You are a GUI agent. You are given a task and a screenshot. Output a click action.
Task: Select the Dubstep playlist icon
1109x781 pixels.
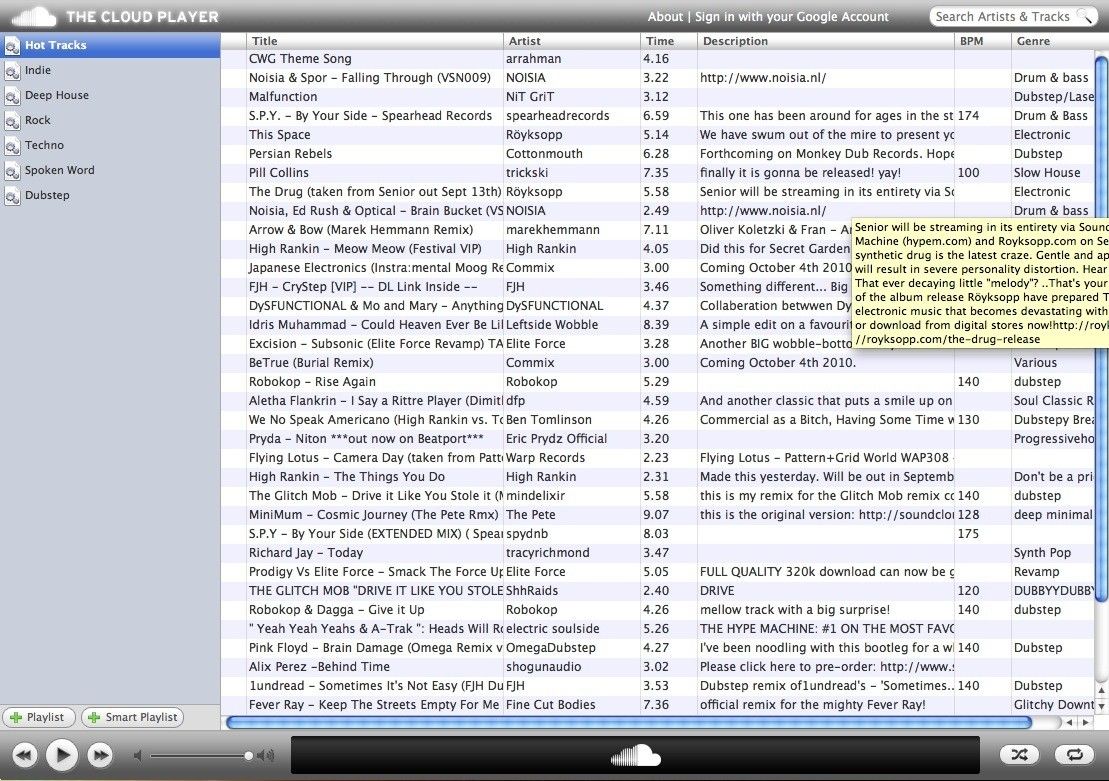[x=14, y=195]
